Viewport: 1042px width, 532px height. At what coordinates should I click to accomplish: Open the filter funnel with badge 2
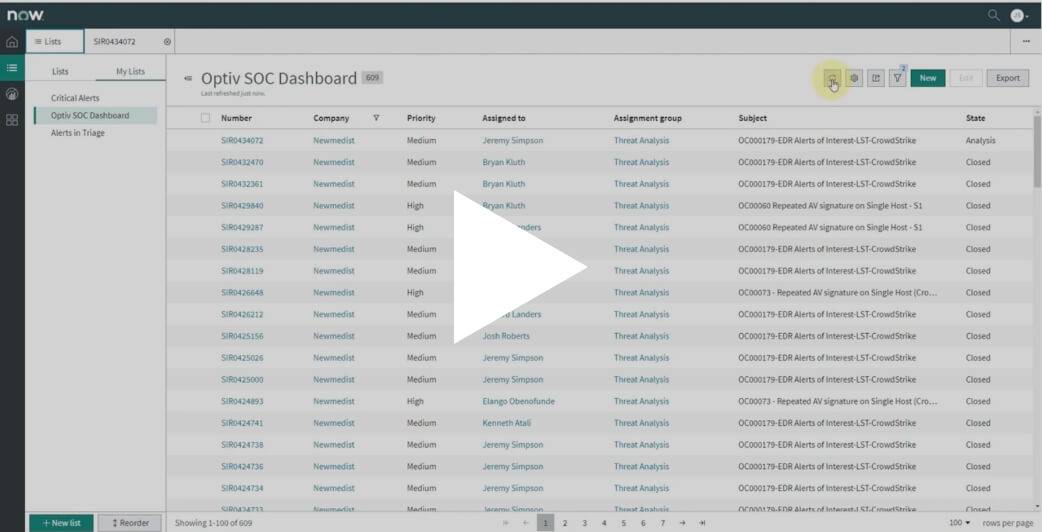pos(898,78)
